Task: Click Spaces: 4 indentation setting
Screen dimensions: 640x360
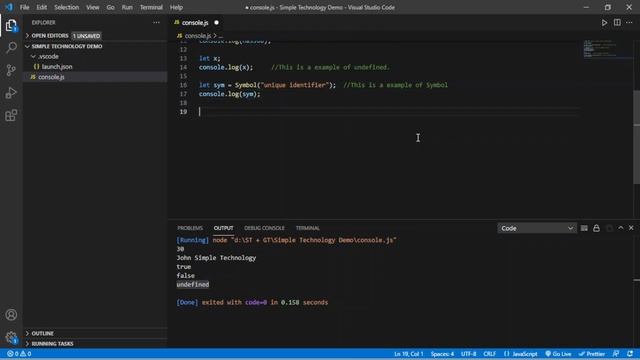Action: [x=442, y=354]
